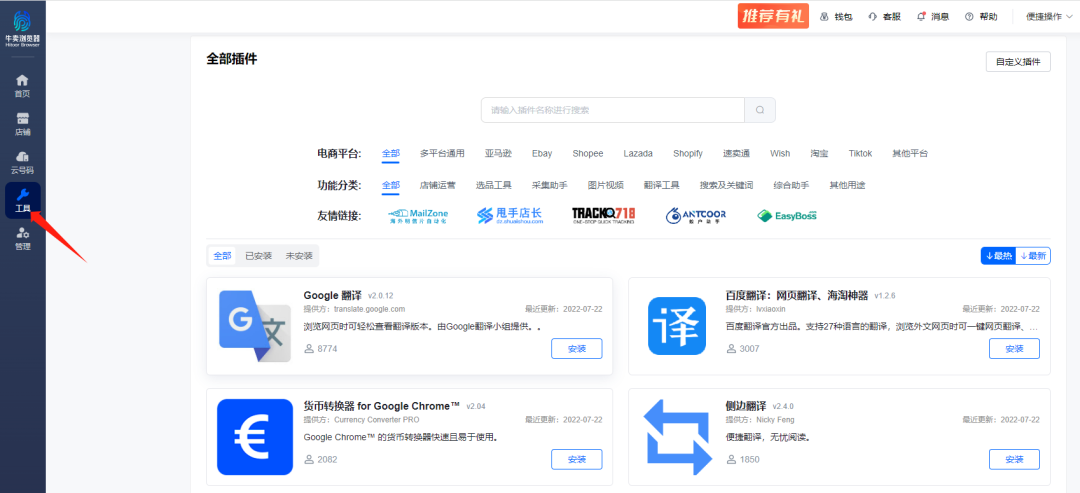The image size is (1080, 493).
Task: Open the ANTCOOR partner link
Action: 696,216
